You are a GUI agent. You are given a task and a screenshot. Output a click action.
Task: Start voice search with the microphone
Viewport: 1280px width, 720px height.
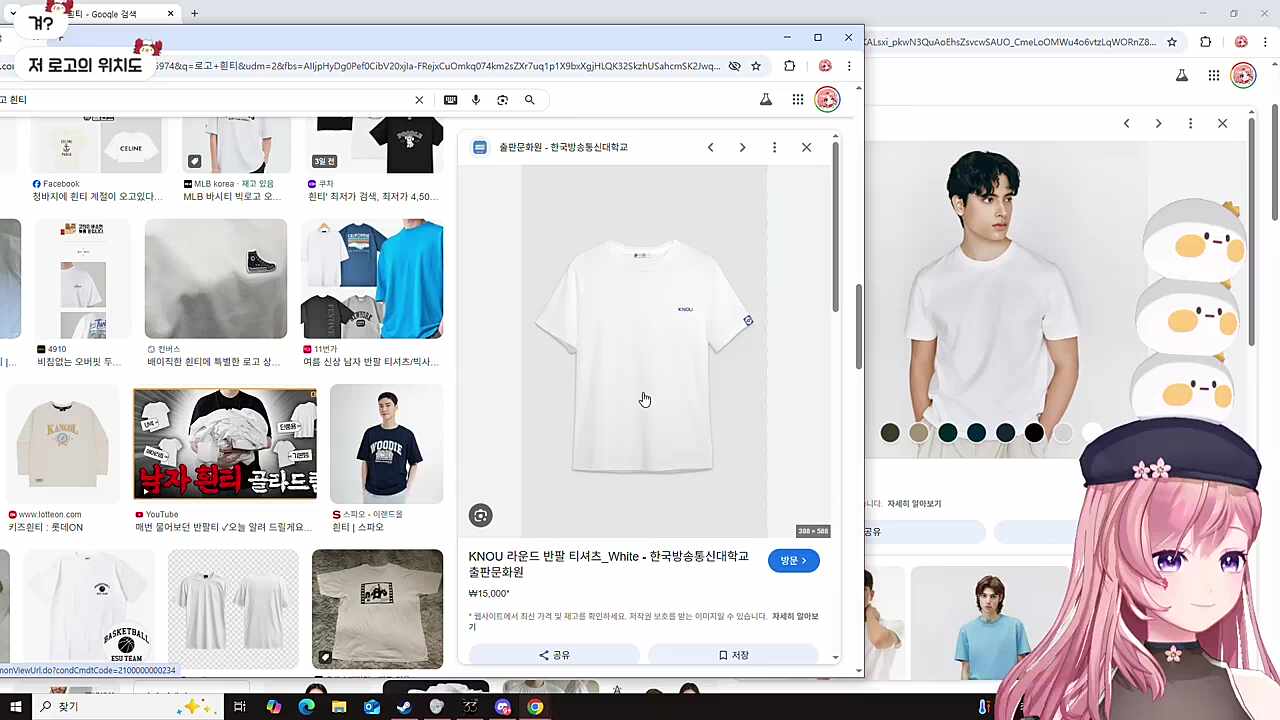pos(476,100)
